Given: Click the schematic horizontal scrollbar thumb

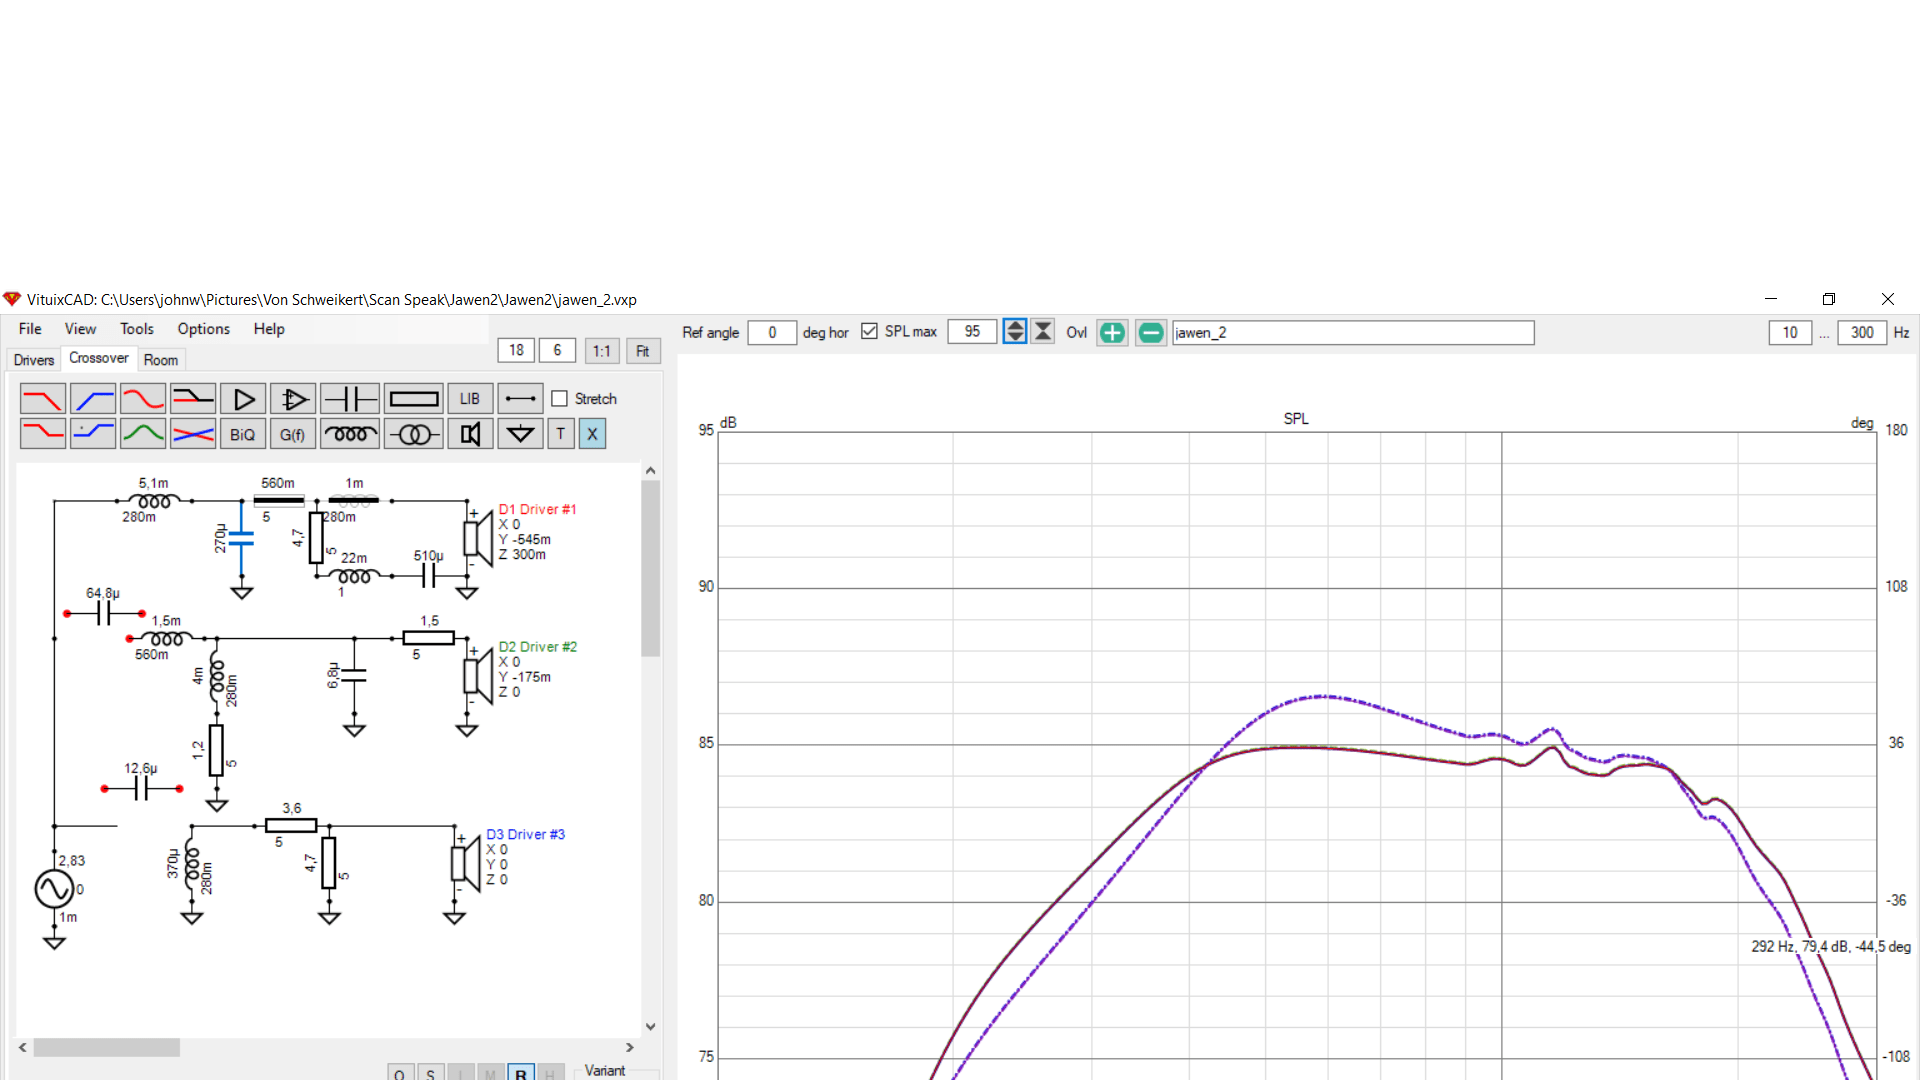Looking at the screenshot, I should 107,1047.
